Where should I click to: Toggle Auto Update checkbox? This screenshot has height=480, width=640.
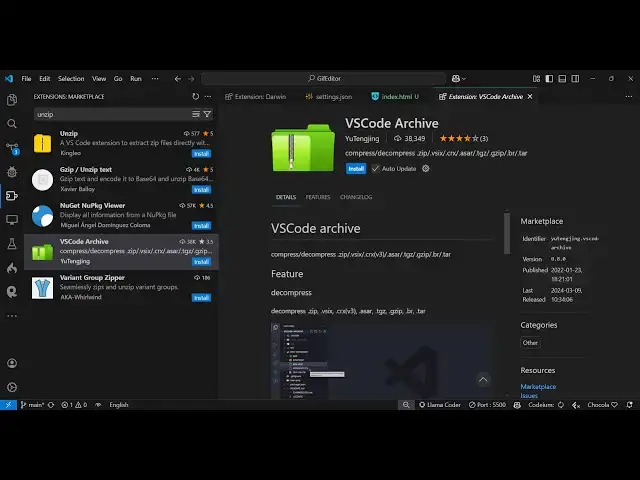(x=375, y=169)
